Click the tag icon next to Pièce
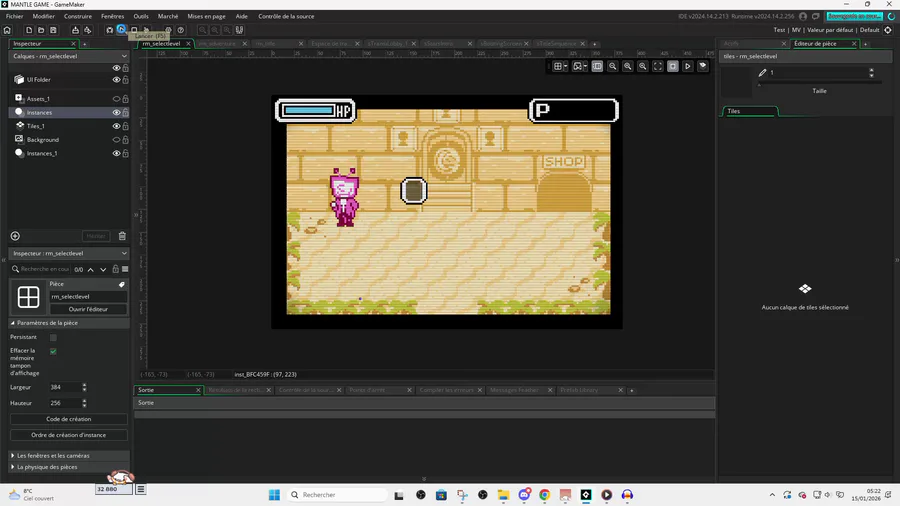The width and height of the screenshot is (900, 506). point(122,284)
